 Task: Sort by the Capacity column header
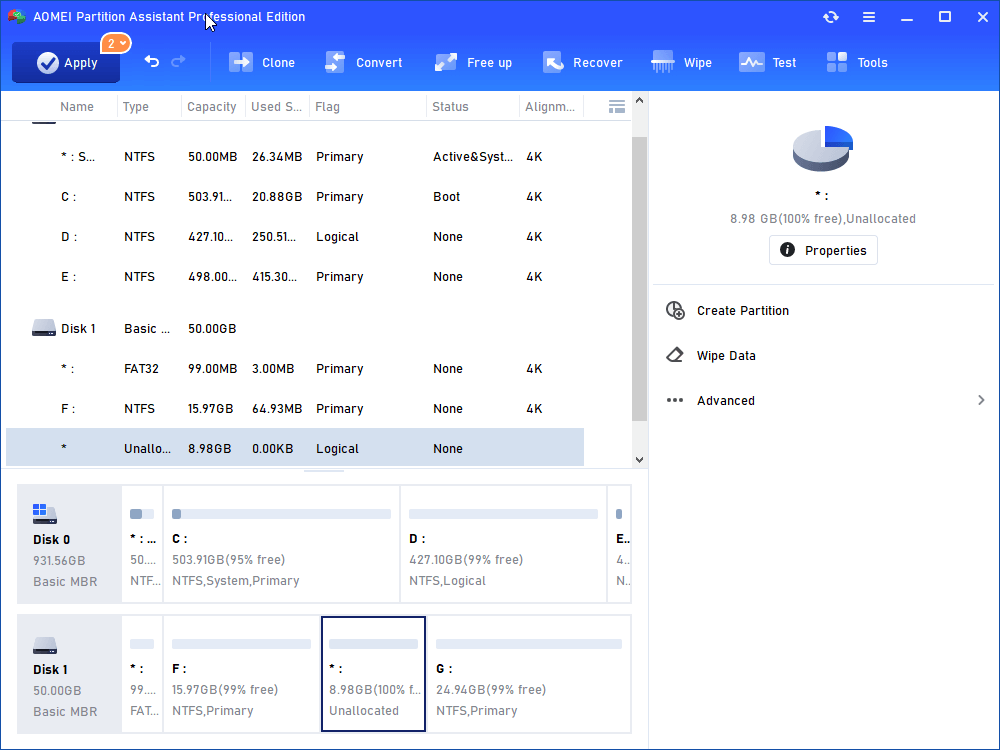click(212, 107)
